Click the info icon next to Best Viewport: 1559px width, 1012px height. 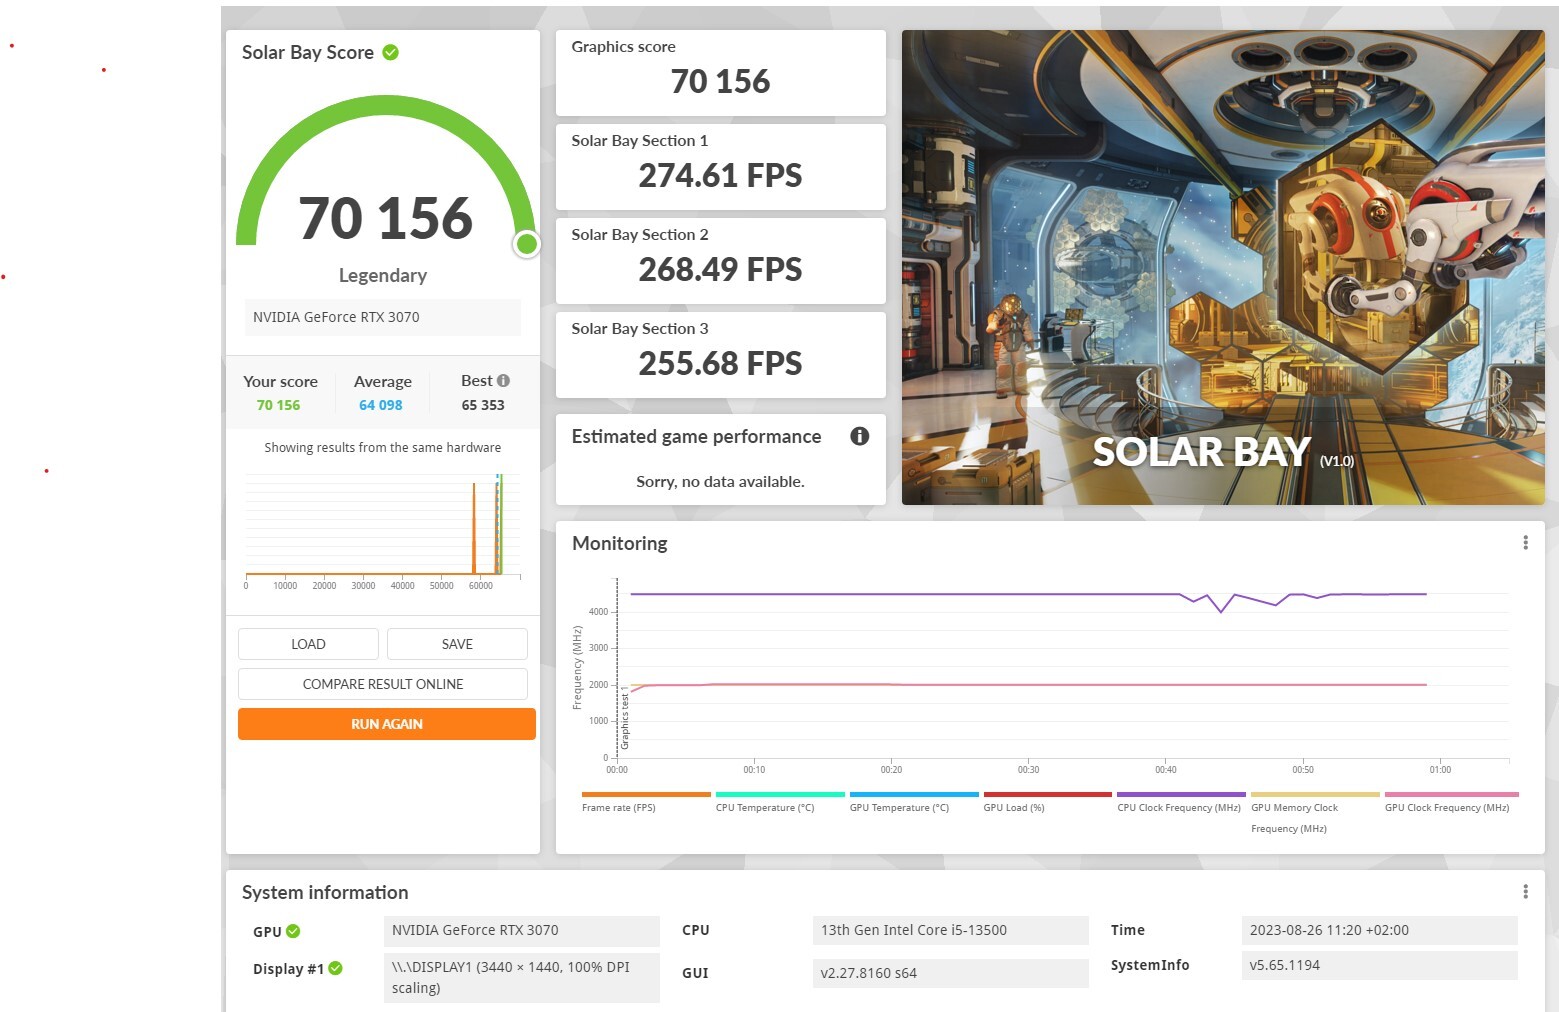[x=503, y=380]
